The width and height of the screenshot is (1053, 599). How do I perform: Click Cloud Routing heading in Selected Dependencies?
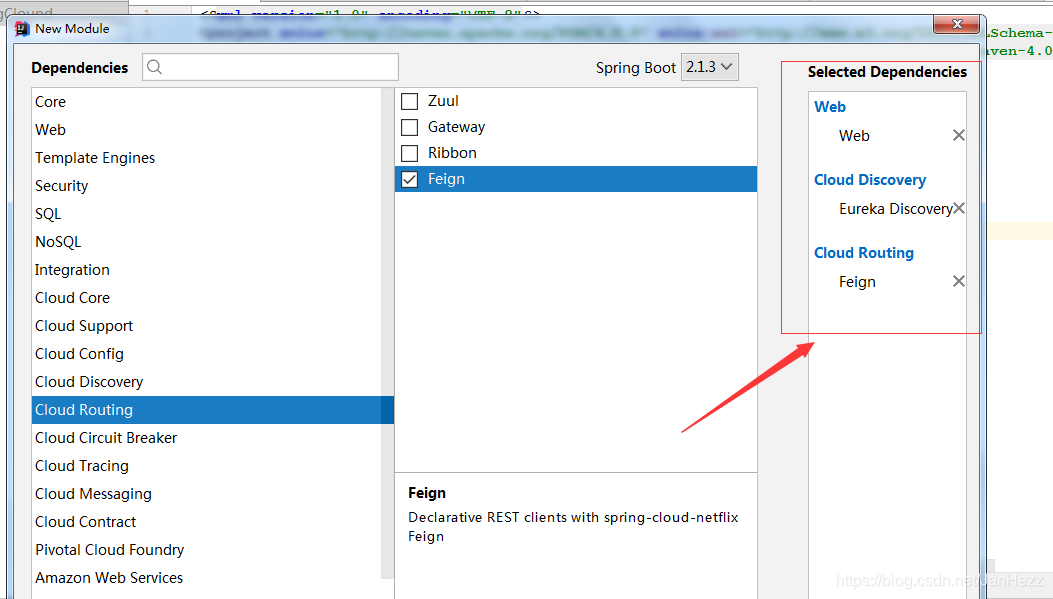tap(864, 253)
